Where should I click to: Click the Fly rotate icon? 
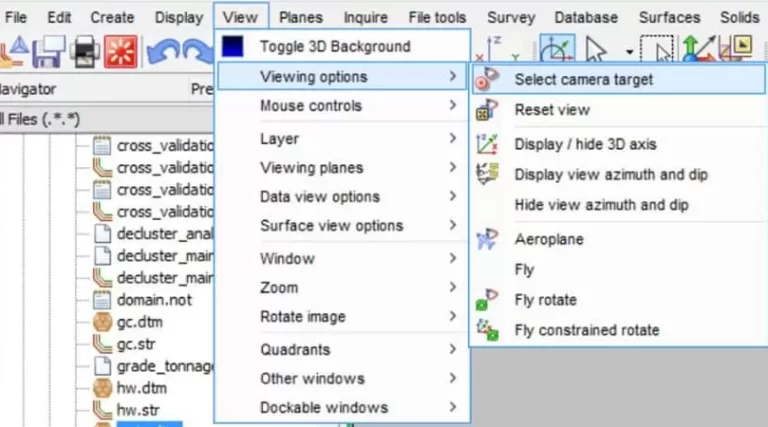coord(487,300)
